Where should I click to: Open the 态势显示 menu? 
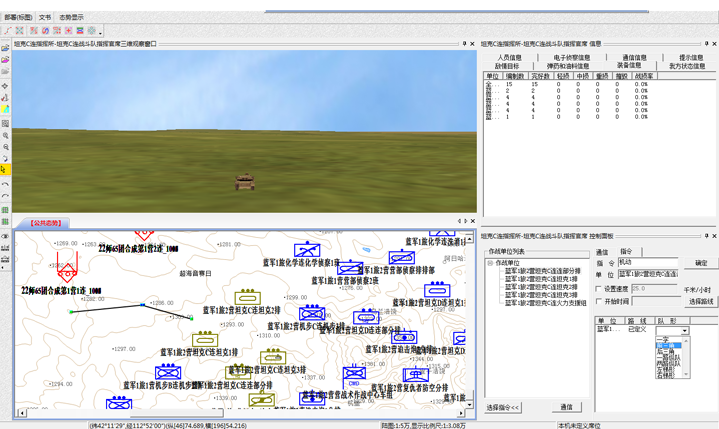pos(71,17)
